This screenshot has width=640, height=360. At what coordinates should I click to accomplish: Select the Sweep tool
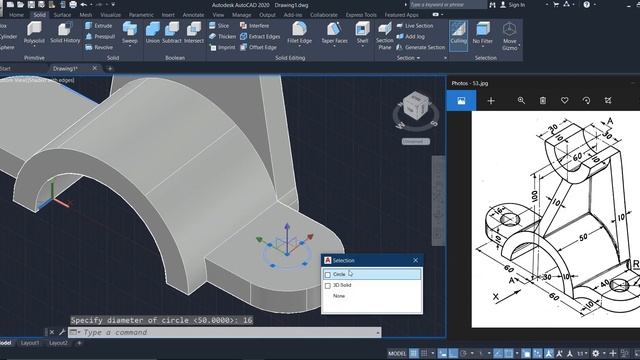tap(129, 33)
